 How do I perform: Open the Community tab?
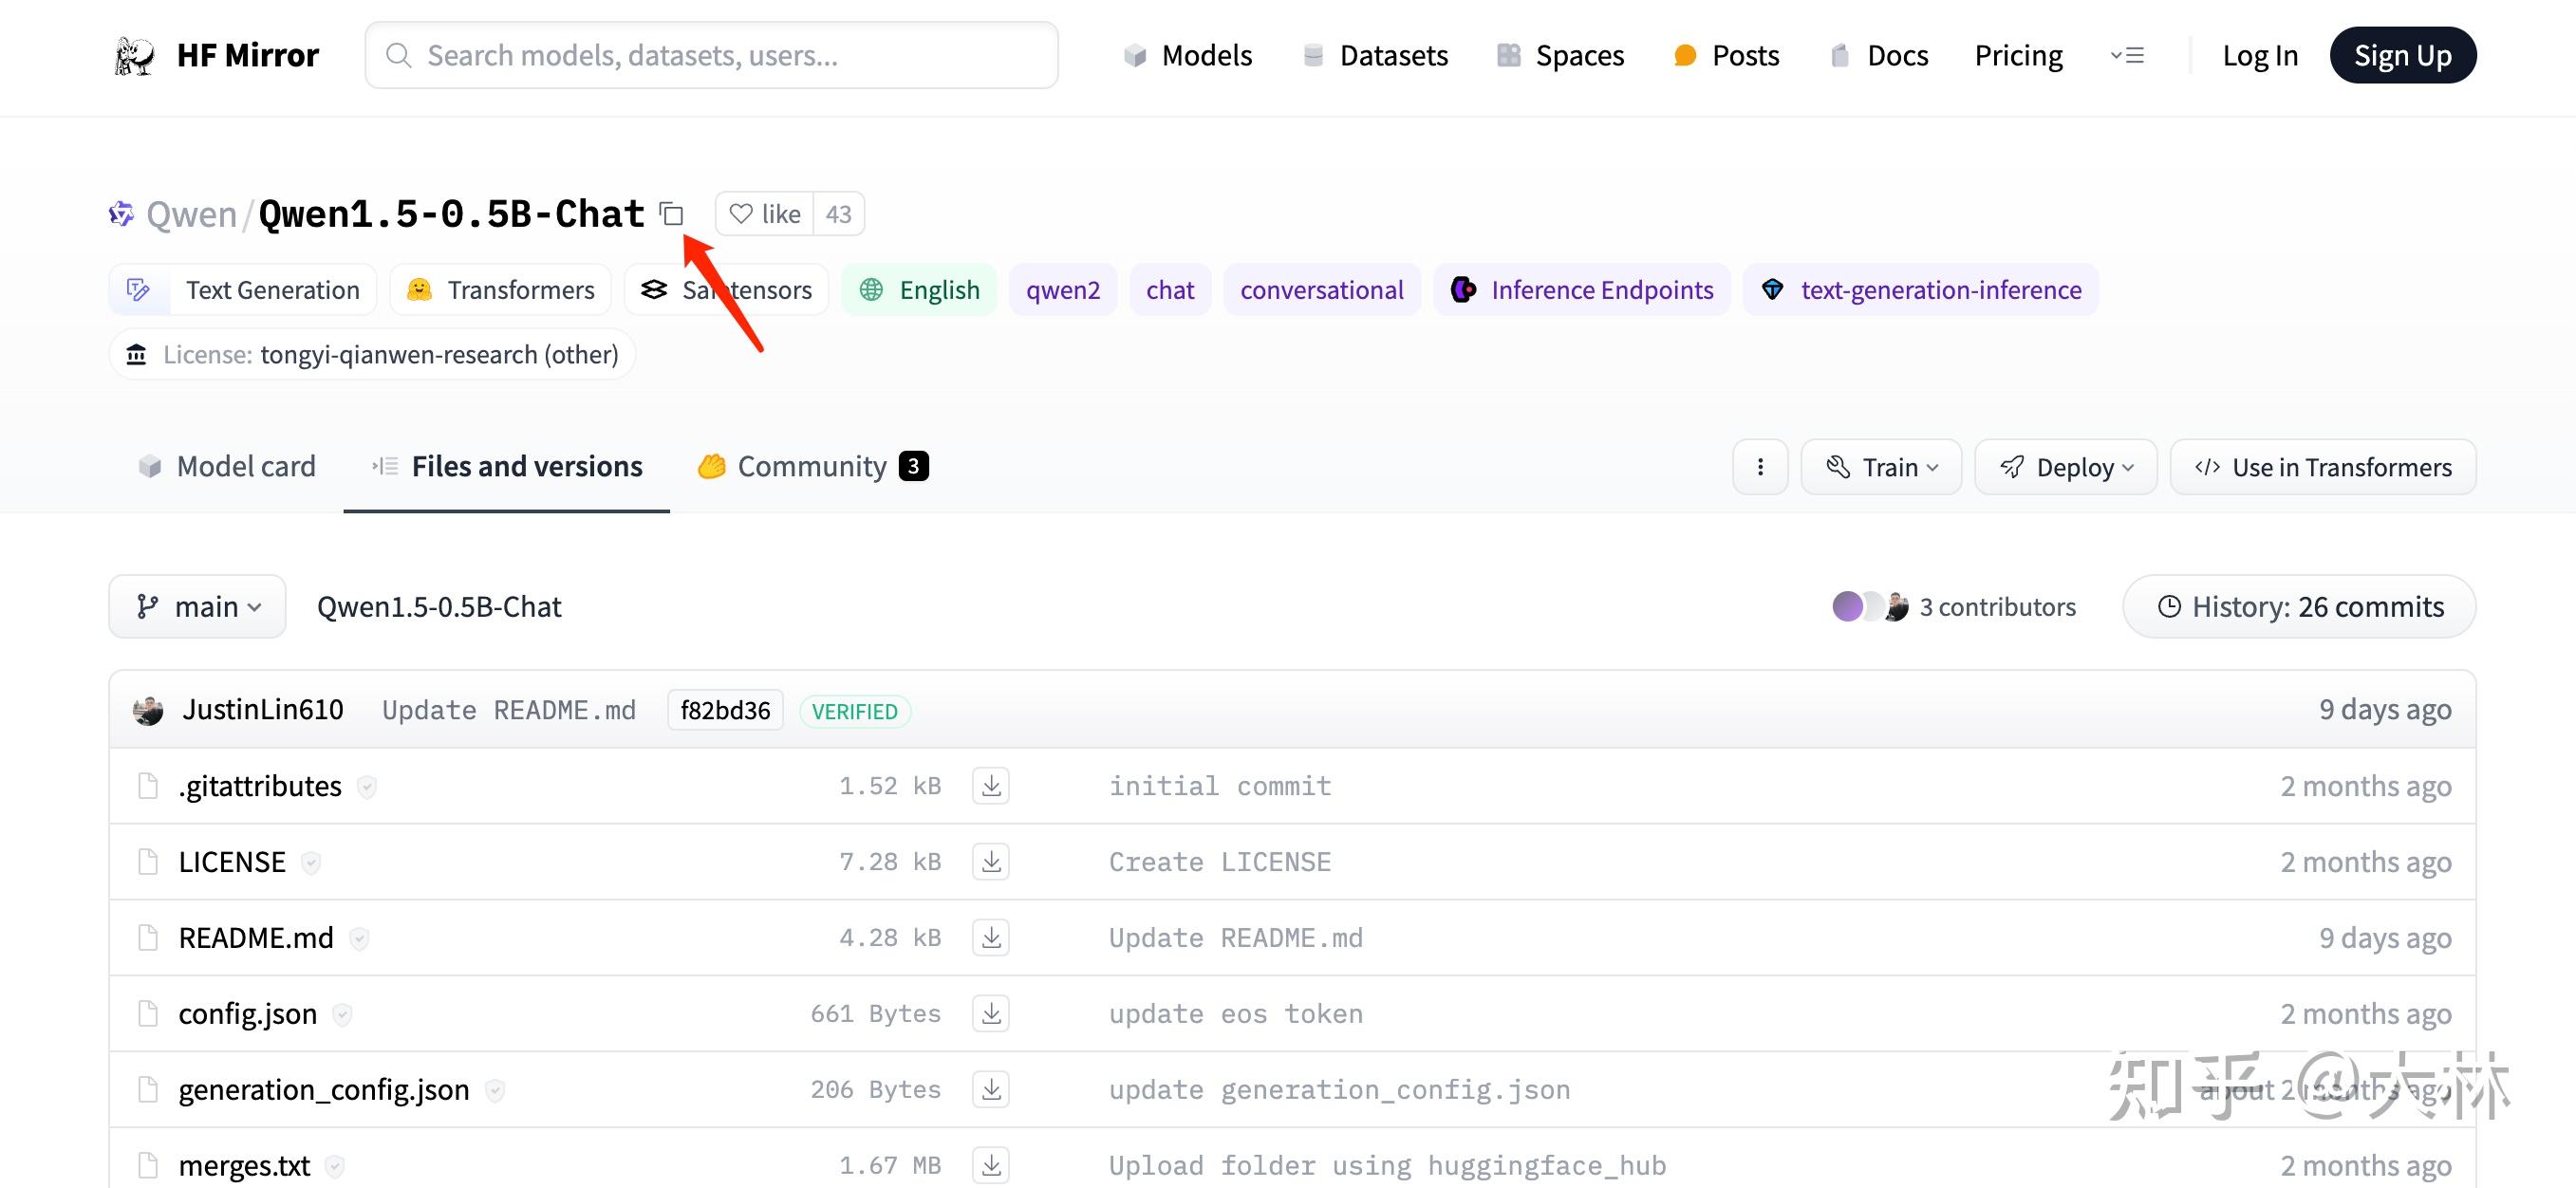coord(812,467)
